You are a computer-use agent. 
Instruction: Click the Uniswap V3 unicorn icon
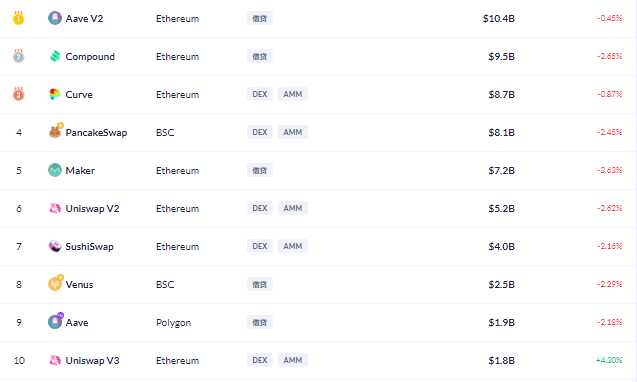(55, 360)
